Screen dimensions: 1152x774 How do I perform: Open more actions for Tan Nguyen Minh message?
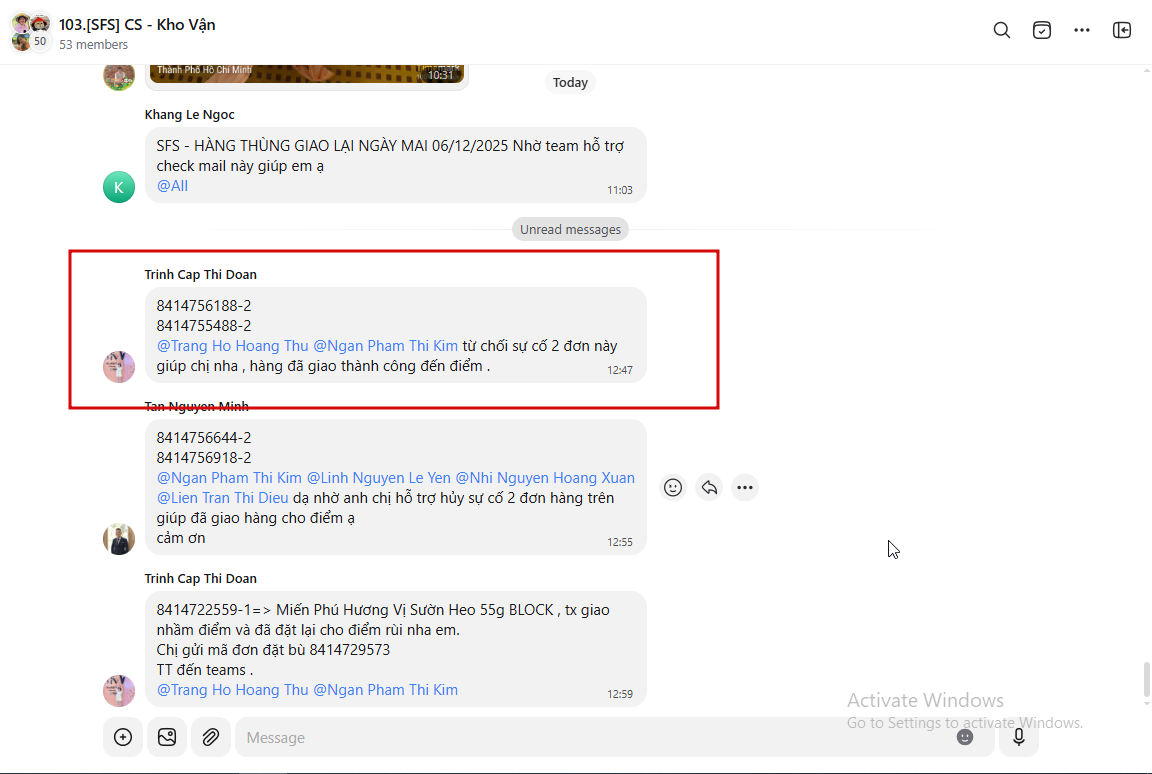[x=745, y=488]
